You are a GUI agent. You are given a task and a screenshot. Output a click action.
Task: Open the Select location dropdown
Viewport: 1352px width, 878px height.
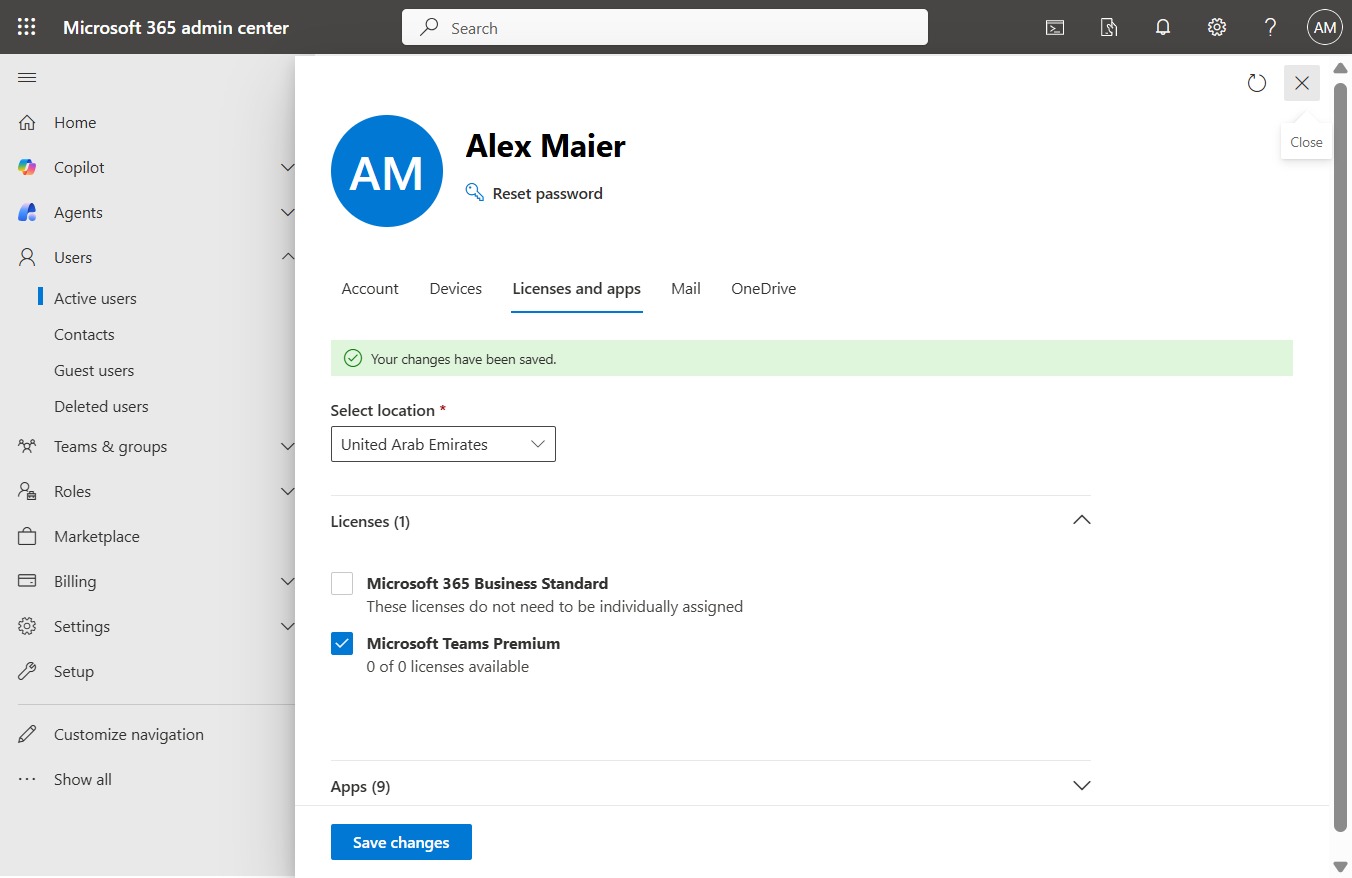[443, 444]
